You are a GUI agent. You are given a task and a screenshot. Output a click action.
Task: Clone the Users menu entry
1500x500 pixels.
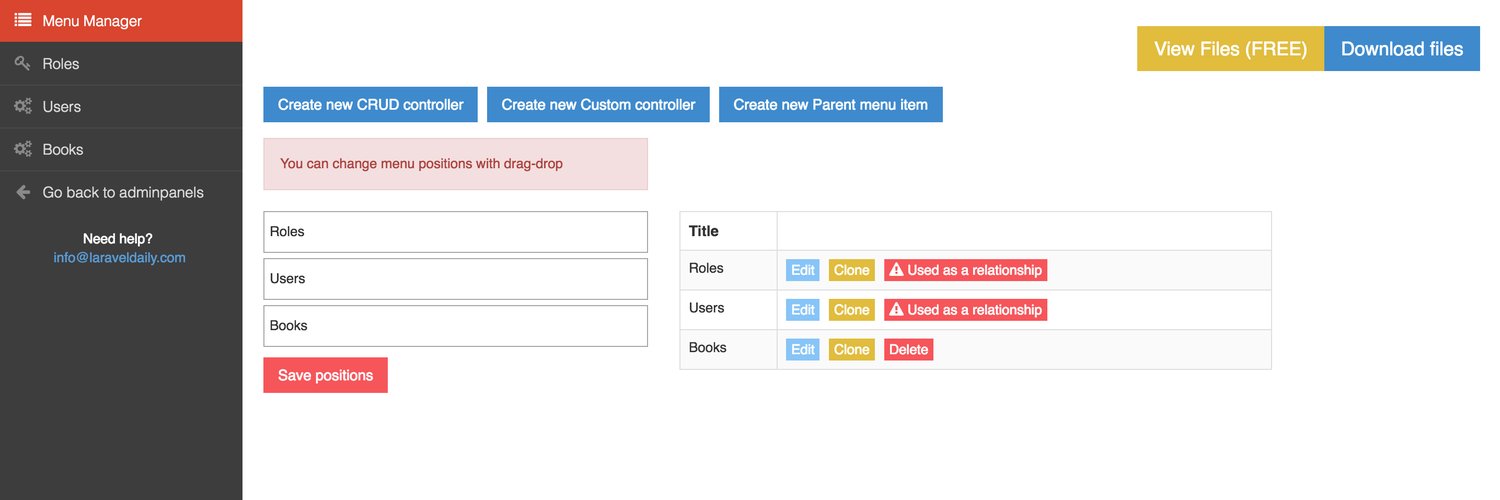tap(852, 310)
